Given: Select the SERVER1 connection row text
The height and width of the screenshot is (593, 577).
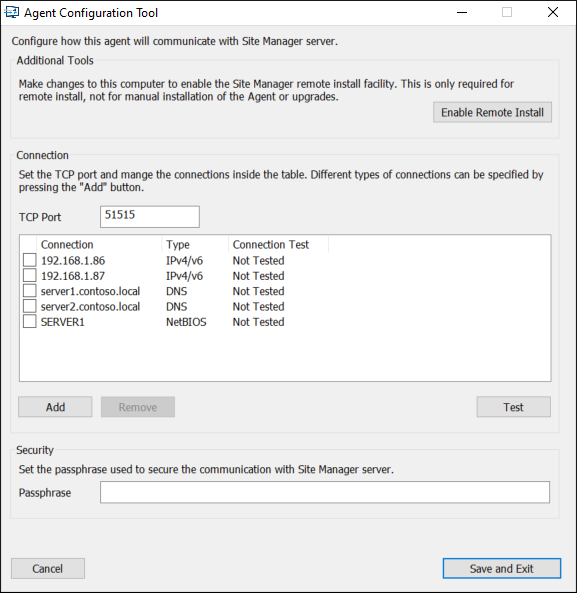Looking at the screenshot, I should [x=63, y=322].
